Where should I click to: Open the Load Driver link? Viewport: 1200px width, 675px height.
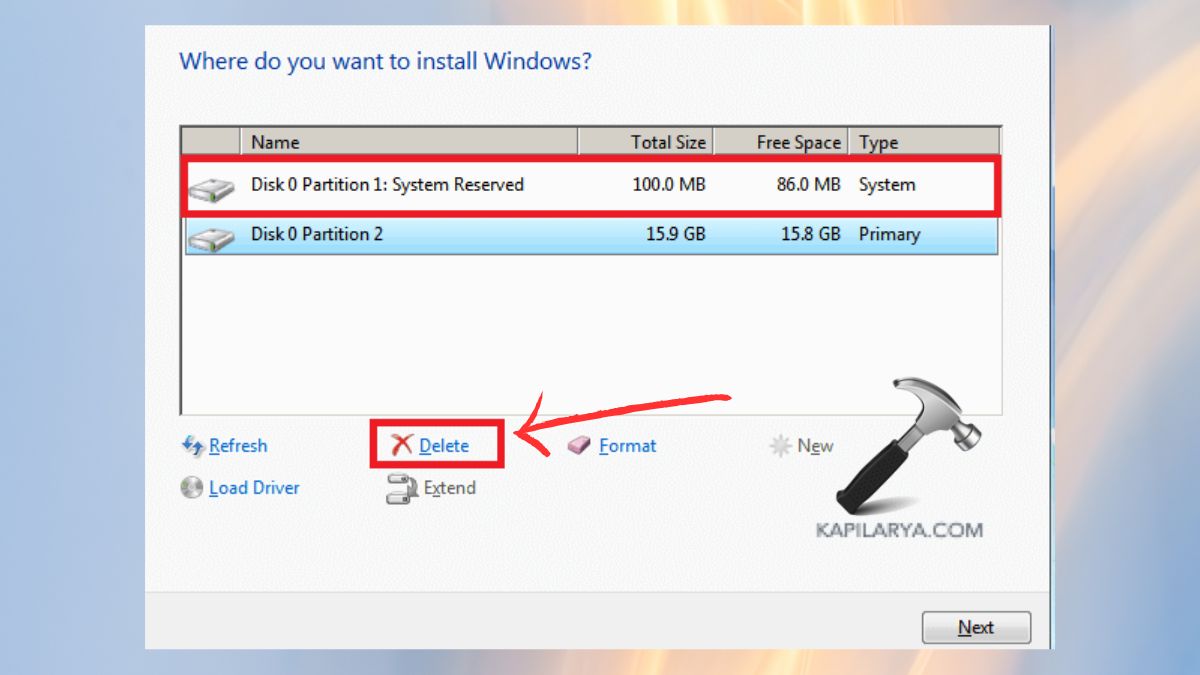(x=254, y=488)
